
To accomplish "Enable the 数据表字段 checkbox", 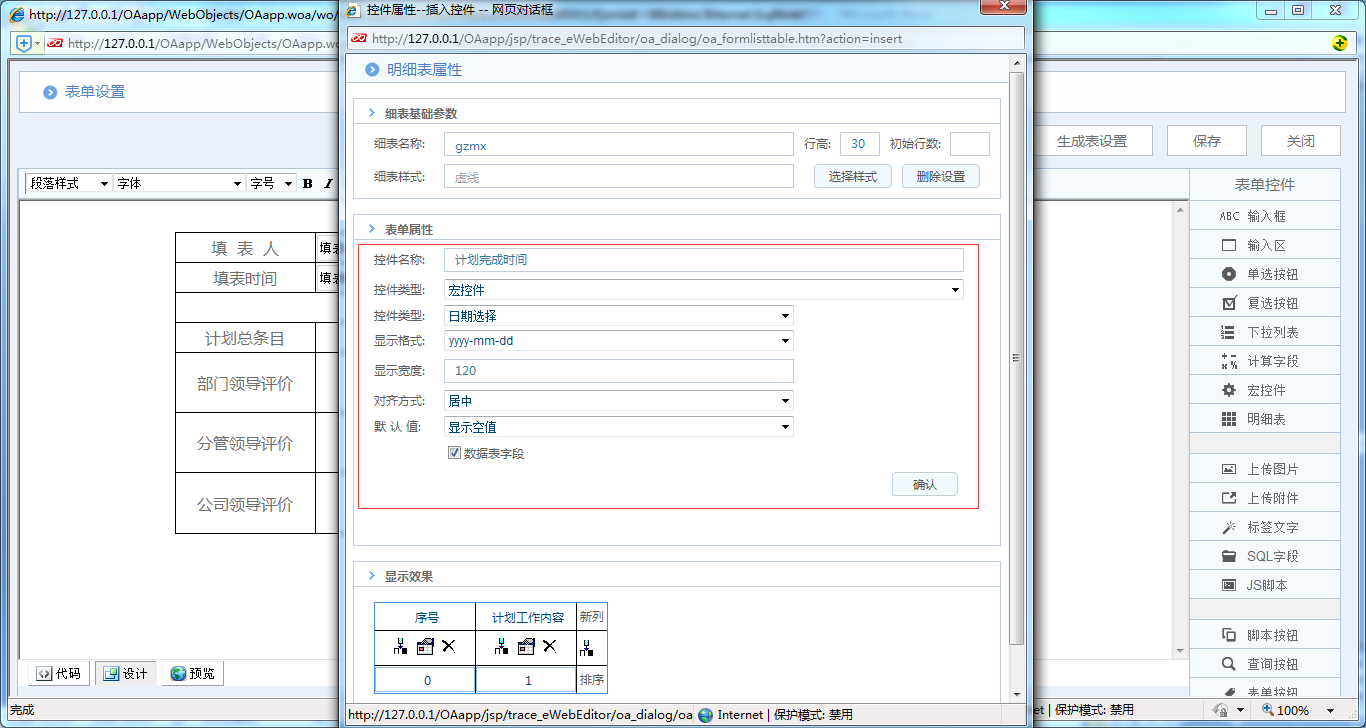I will [x=455, y=453].
